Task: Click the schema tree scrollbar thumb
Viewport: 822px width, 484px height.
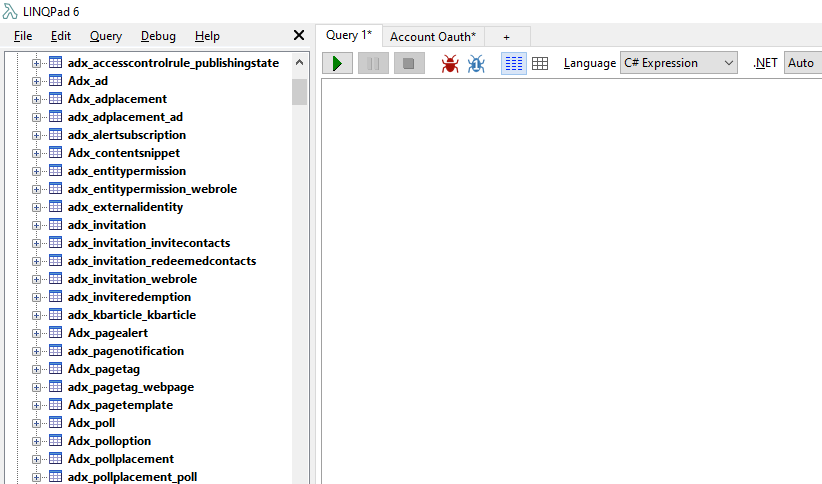Action: 299,92
